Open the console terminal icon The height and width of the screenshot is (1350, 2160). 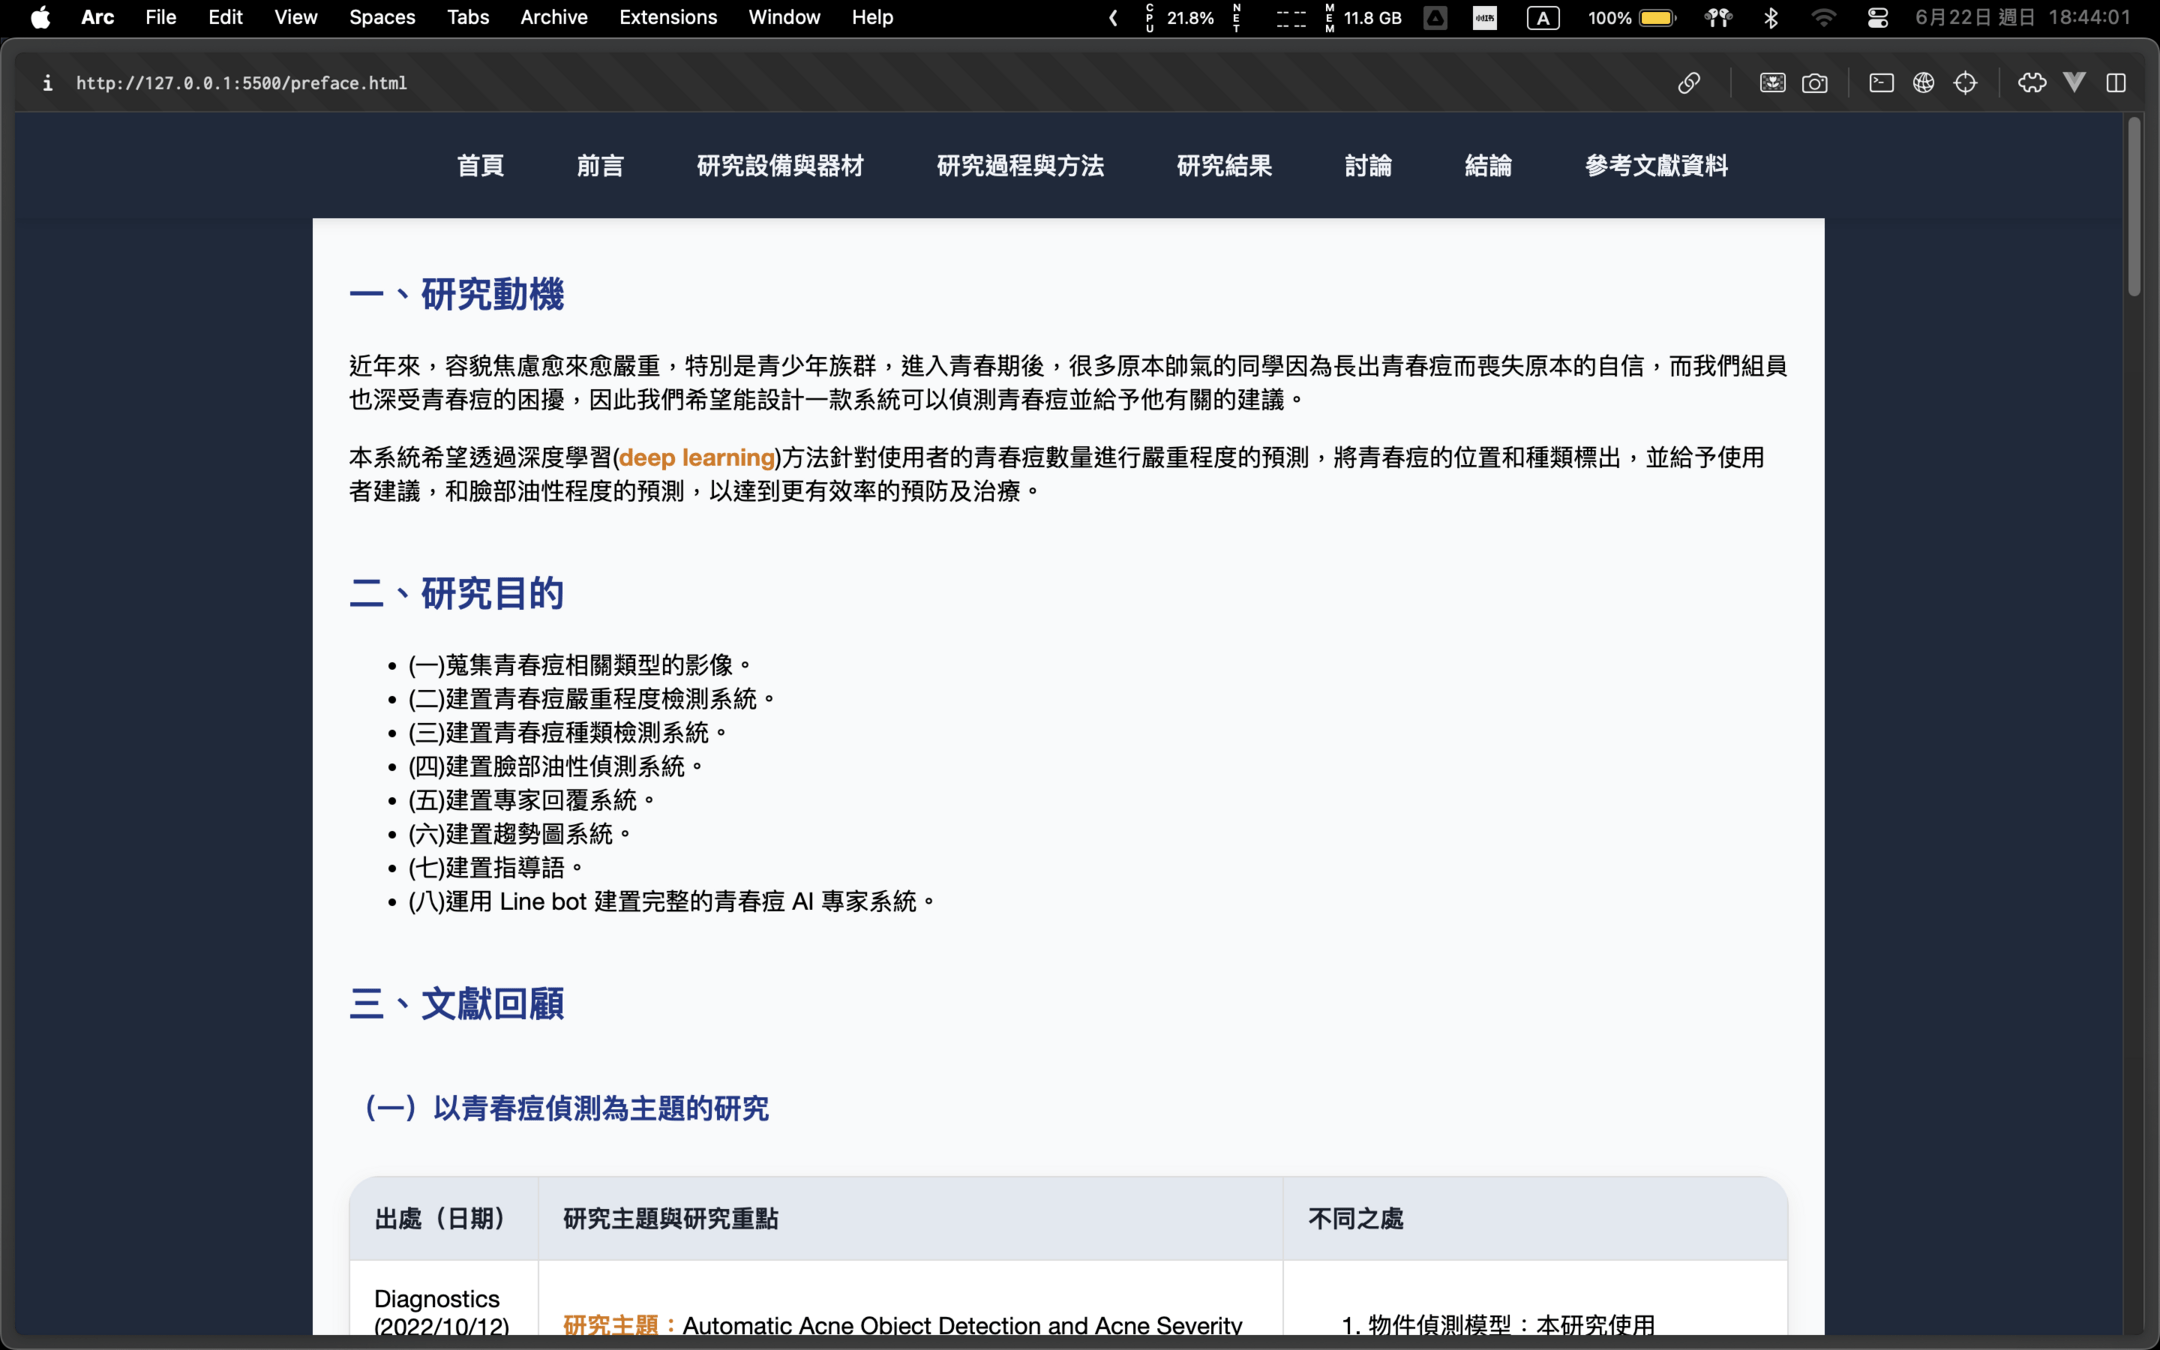click(x=1881, y=83)
